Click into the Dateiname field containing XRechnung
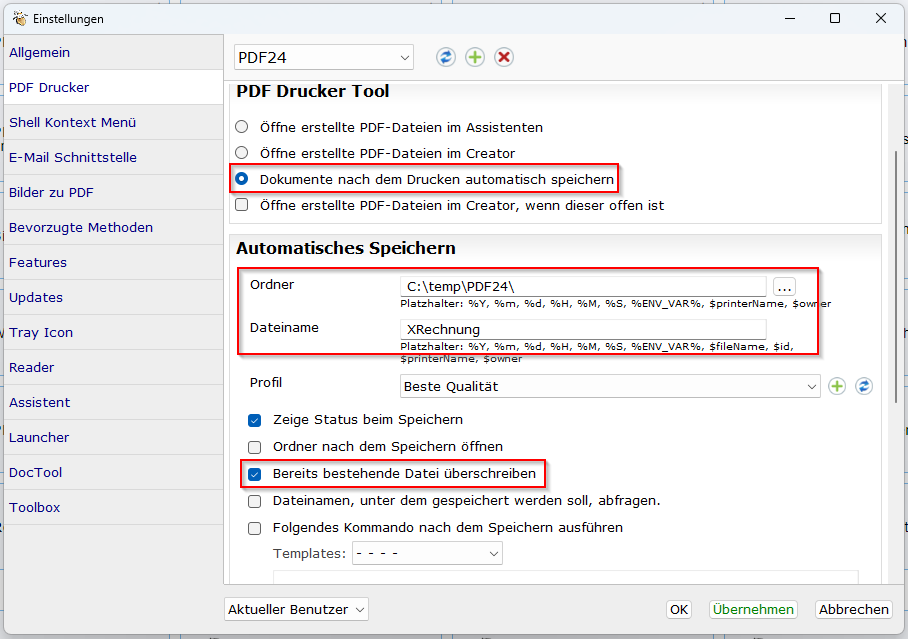908x639 pixels. tap(582, 329)
